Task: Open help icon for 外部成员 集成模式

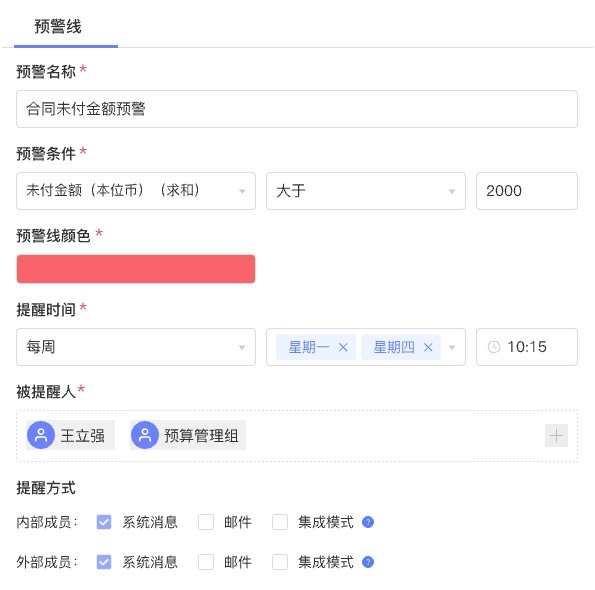Action: click(x=368, y=562)
